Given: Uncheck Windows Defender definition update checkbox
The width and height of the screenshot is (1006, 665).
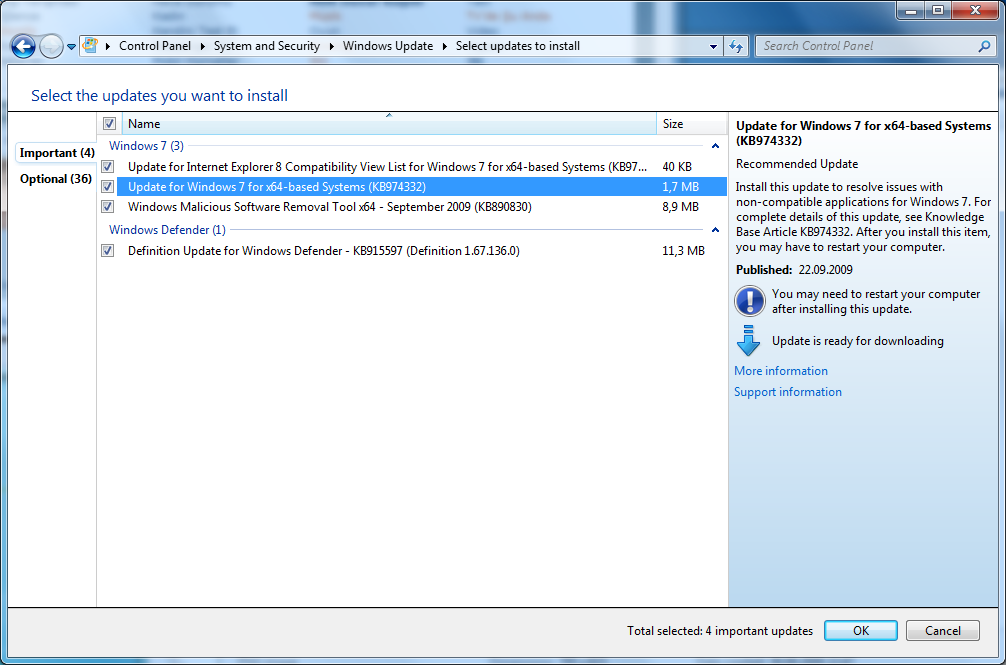Looking at the screenshot, I should (x=108, y=251).
